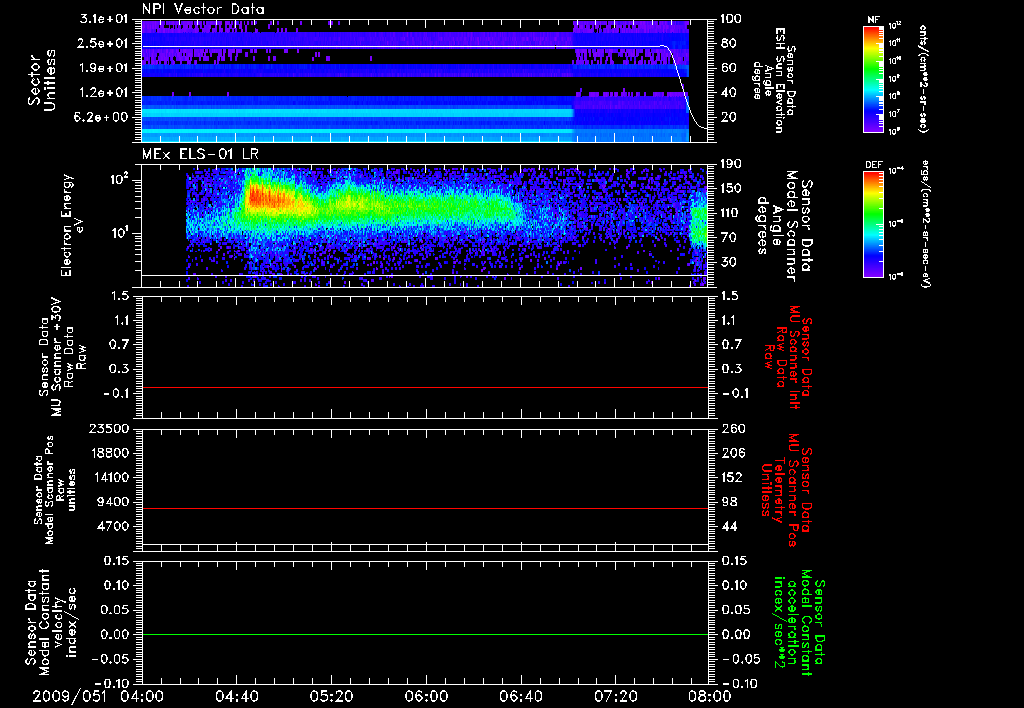The width and height of the screenshot is (1024, 708).
Task: Click the "18800" scanner position tick label
Action: coord(109,453)
